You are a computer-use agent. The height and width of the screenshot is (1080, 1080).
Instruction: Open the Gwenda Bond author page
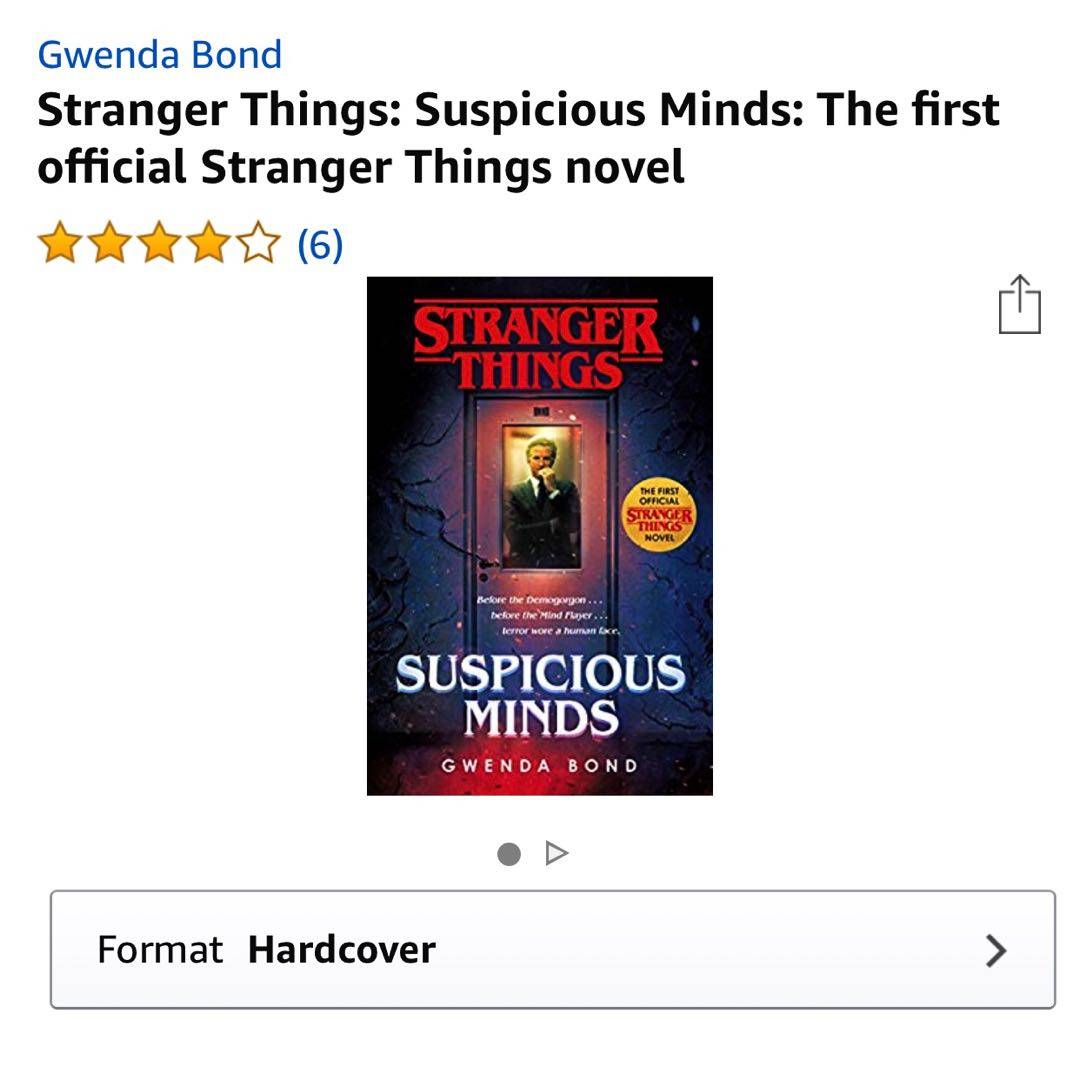[159, 55]
